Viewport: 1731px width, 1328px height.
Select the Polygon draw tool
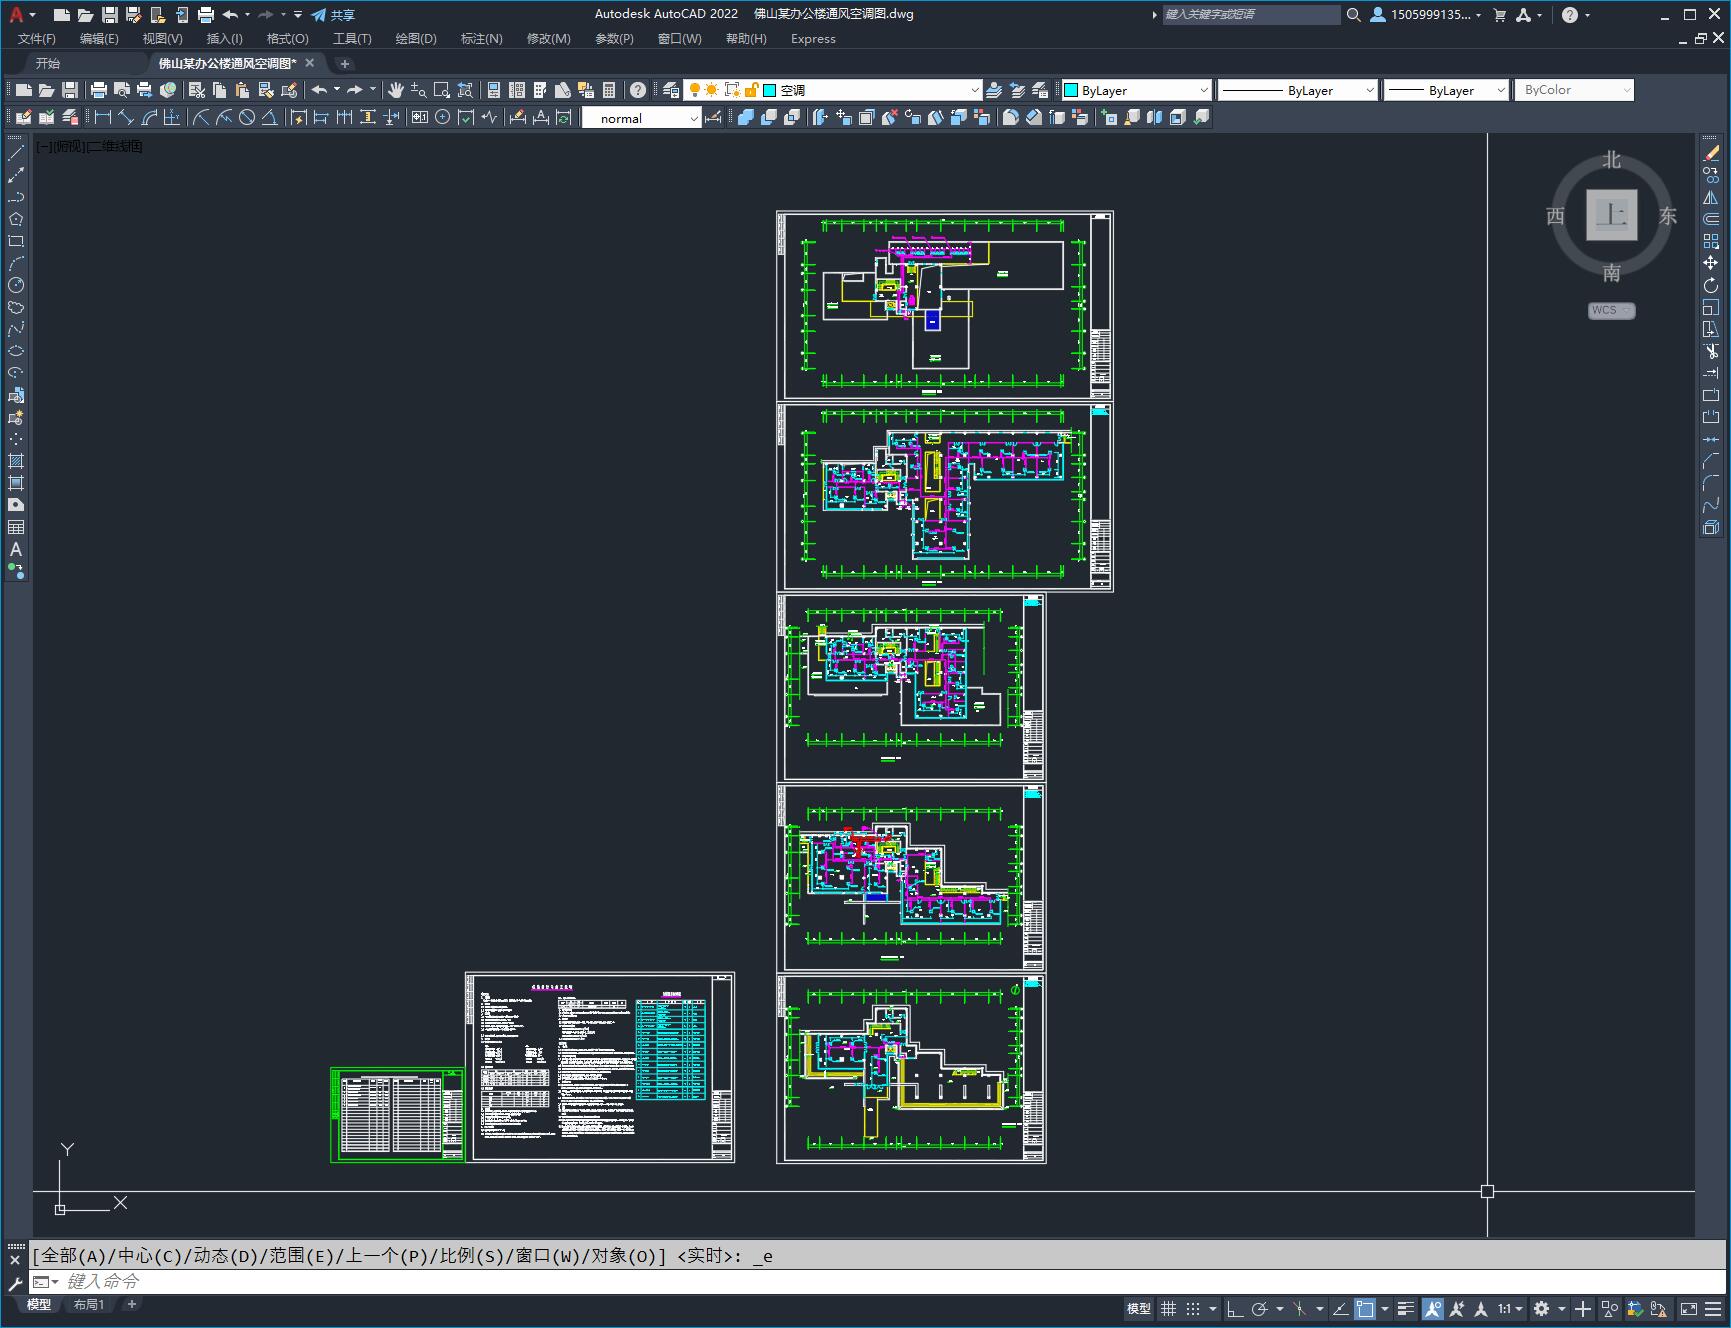[16, 220]
